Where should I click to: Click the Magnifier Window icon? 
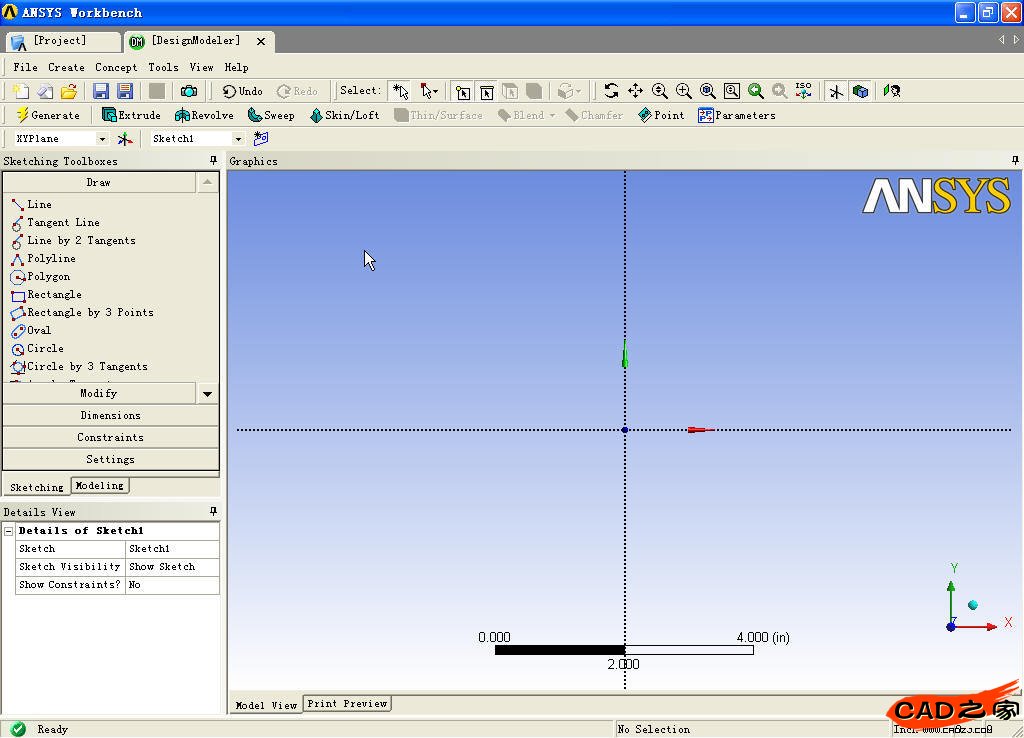(x=731, y=91)
